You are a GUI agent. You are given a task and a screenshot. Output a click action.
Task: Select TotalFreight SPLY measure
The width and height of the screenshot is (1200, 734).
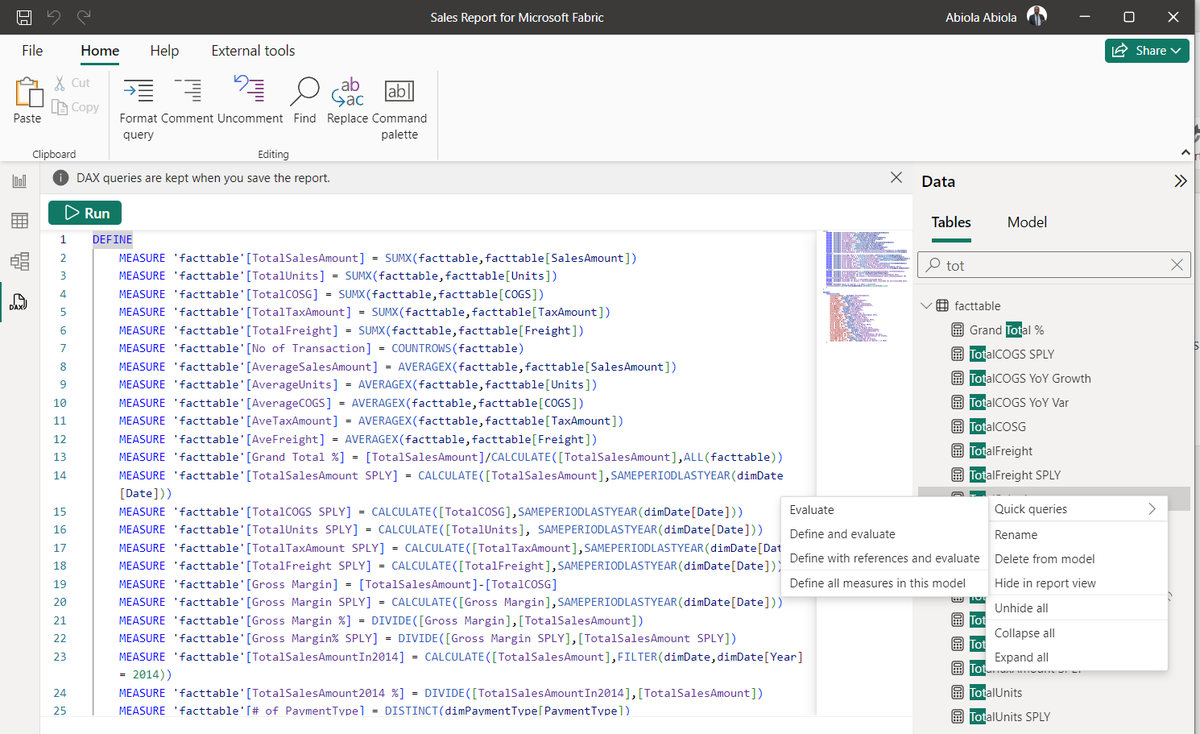coord(1015,475)
